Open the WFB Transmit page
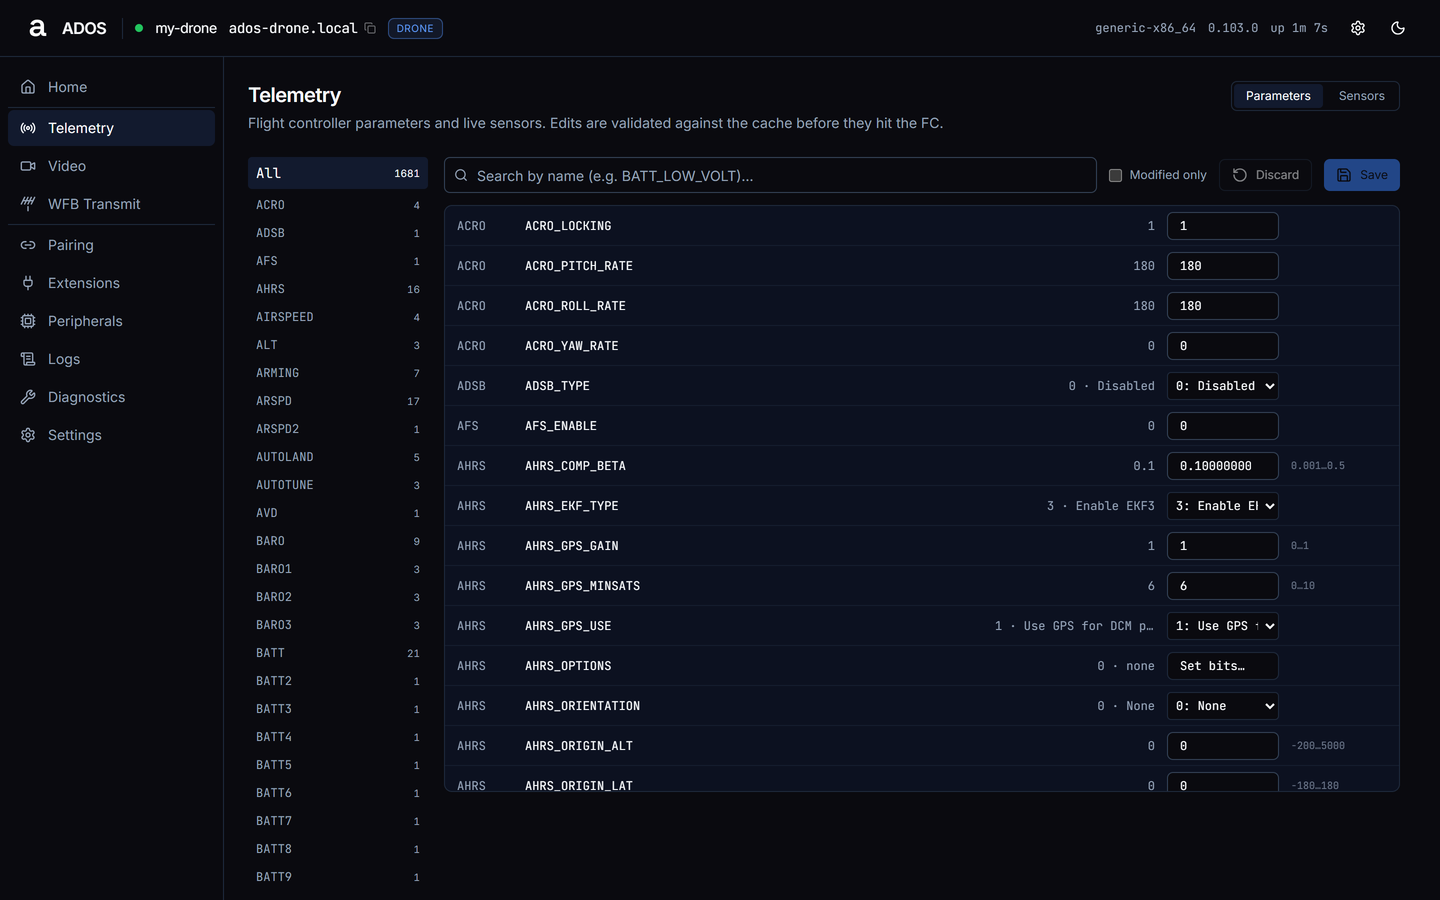 tap(111, 204)
